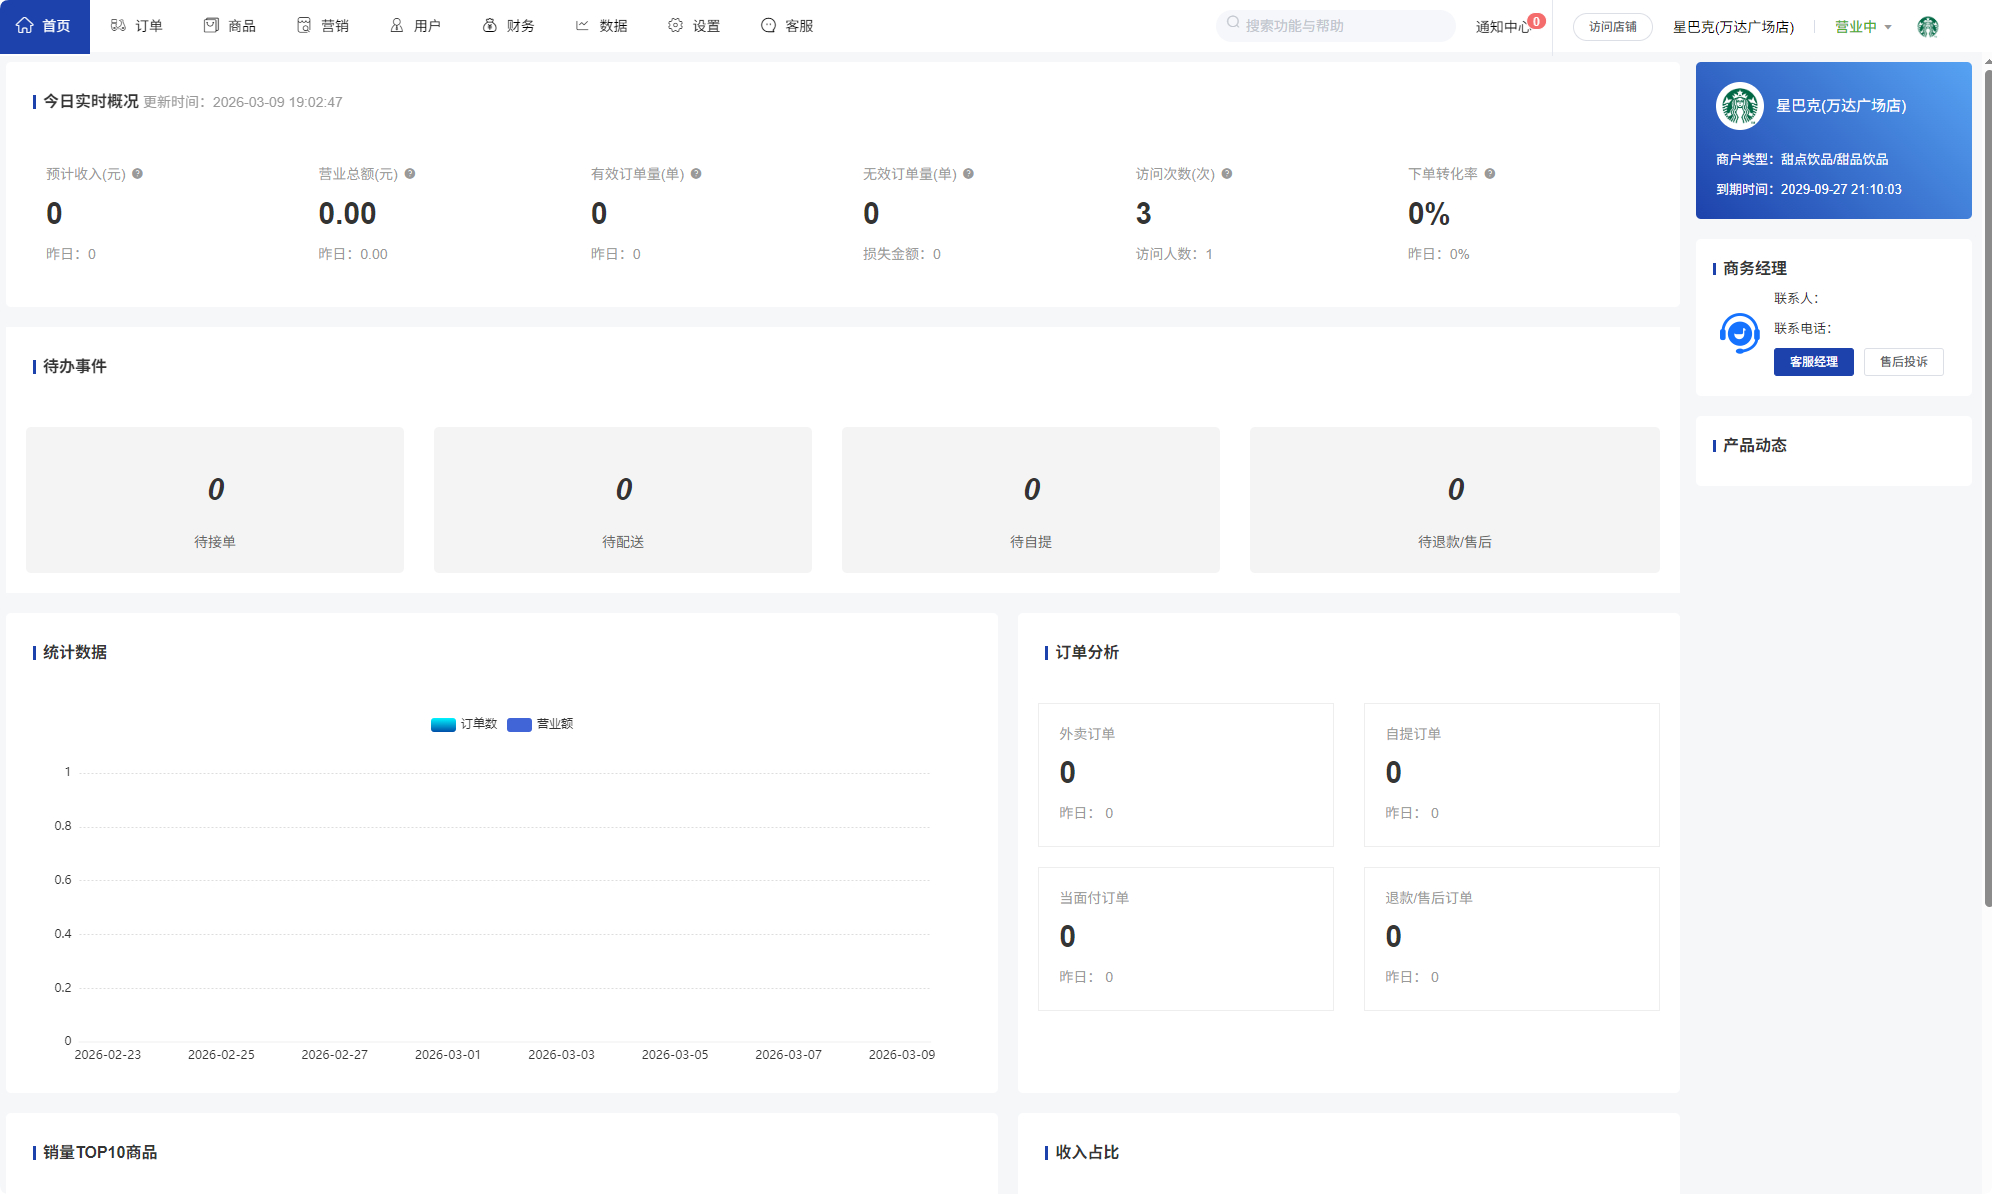
Task: Click the Starbucks avatar in top bar
Action: point(1928,27)
